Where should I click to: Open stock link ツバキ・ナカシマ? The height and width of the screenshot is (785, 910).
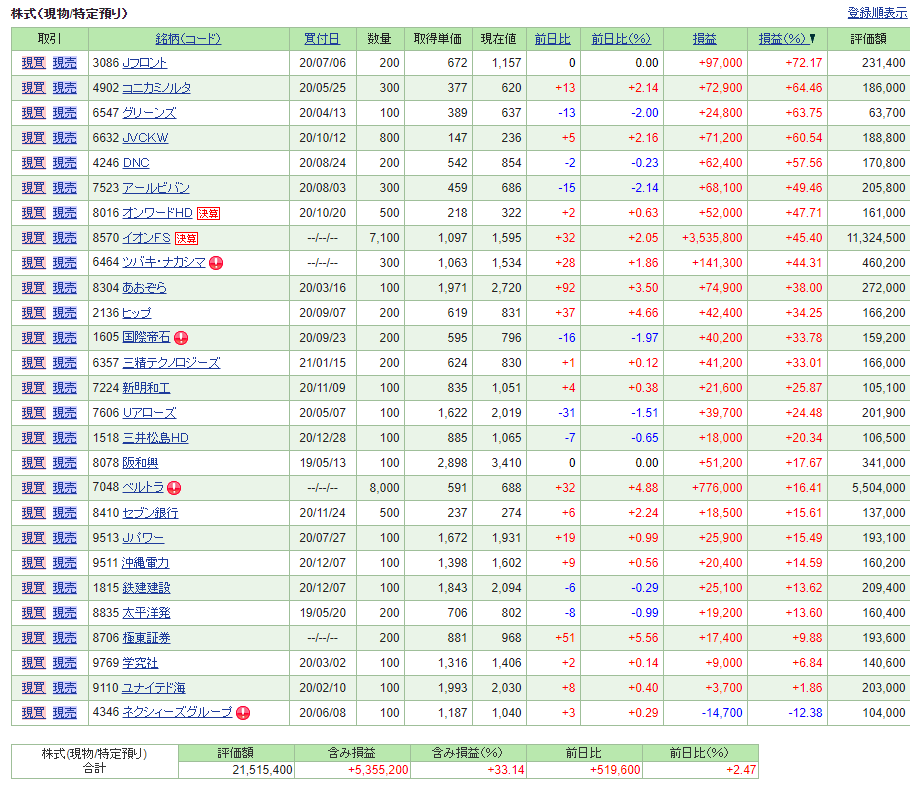click(x=164, y=262)
